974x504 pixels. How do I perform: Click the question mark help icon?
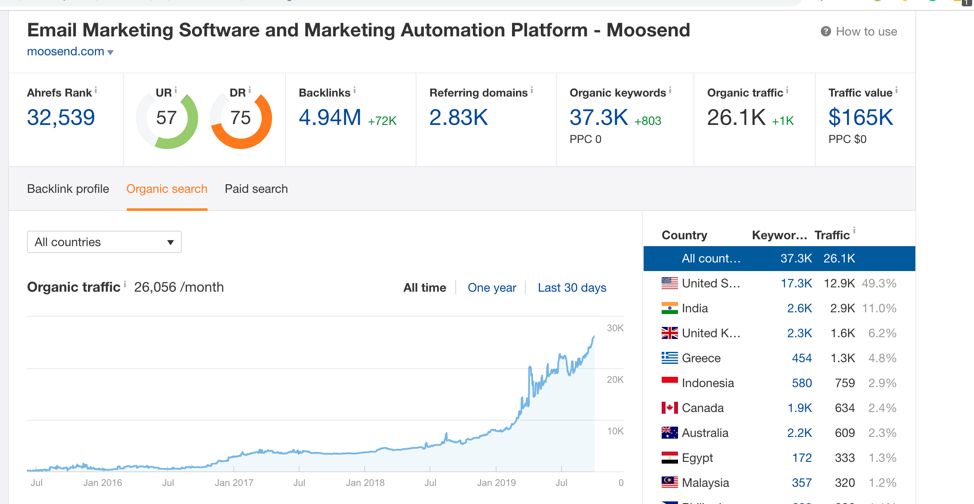[826, 32]
